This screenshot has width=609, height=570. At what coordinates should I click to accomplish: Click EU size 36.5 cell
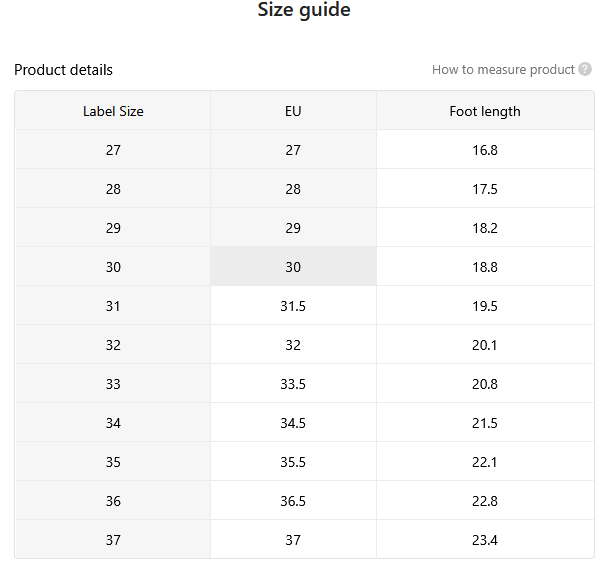pyautogui.click(x=293, y=500)
